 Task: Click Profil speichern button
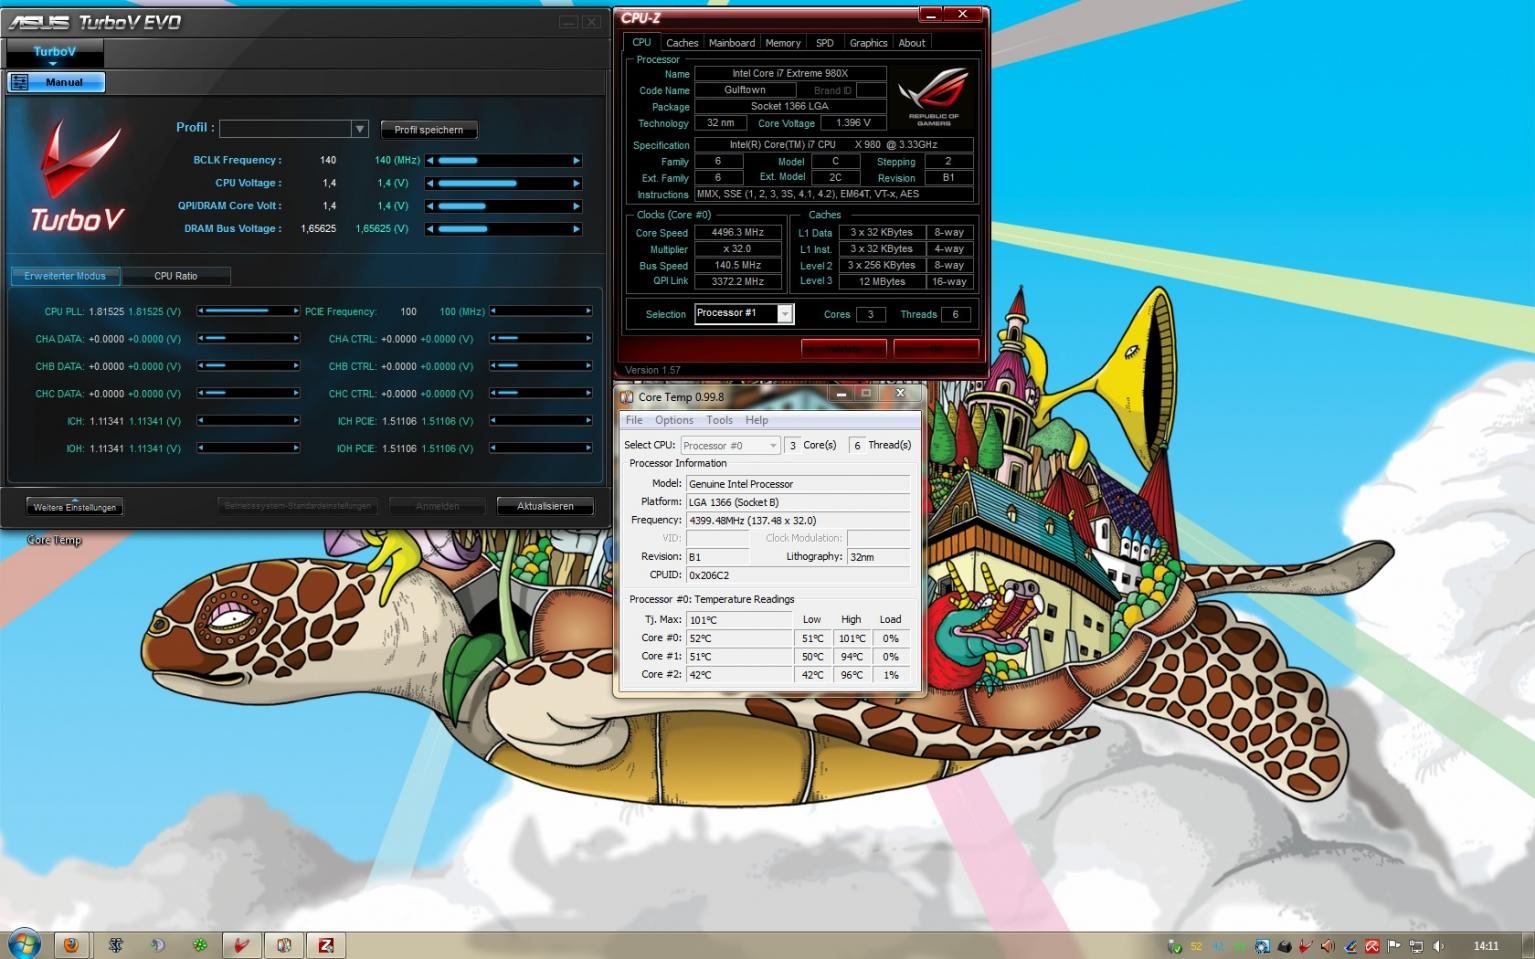(429, 130)
